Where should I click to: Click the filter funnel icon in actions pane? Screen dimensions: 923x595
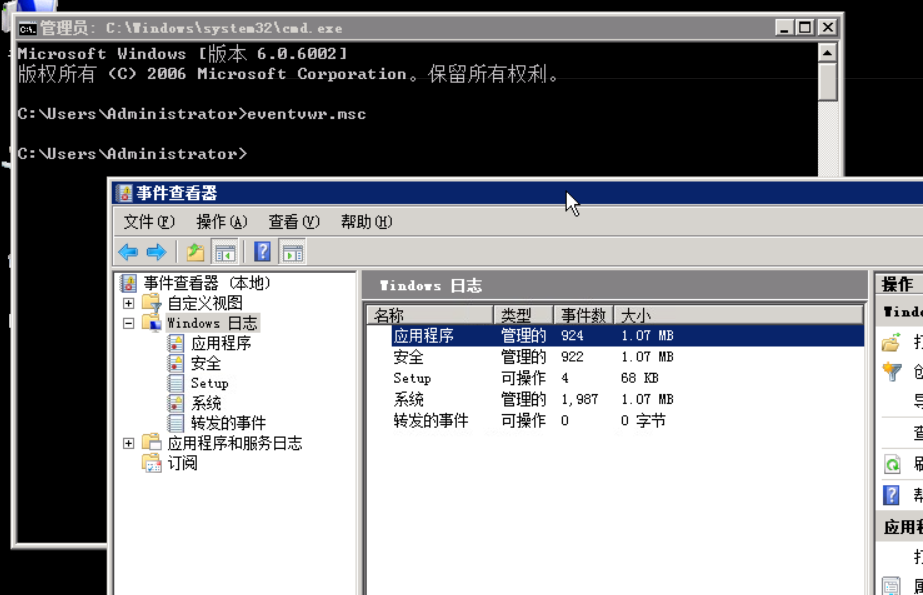892,371
